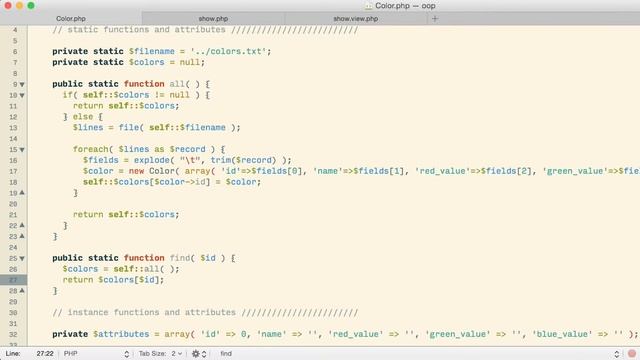Switch to the Color.php tab

[71, 19]
